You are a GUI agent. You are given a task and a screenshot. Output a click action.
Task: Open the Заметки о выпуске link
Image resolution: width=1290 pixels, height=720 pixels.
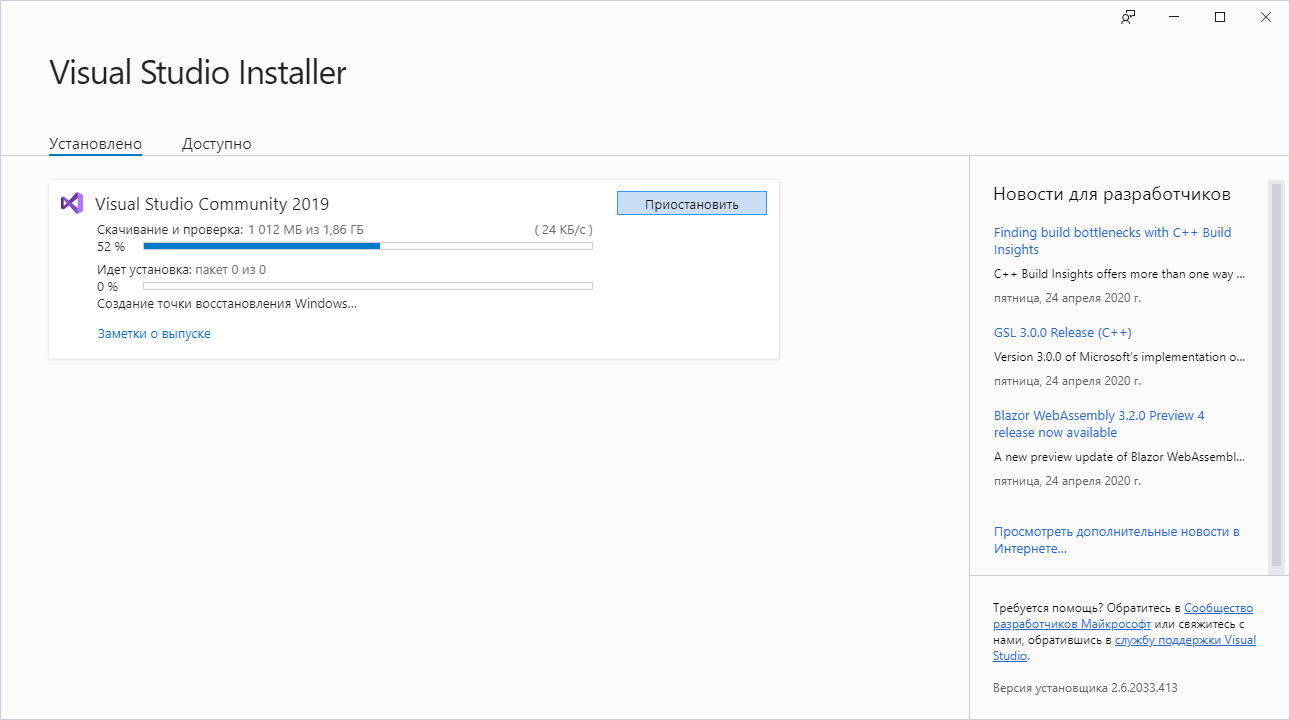(154, 334)
